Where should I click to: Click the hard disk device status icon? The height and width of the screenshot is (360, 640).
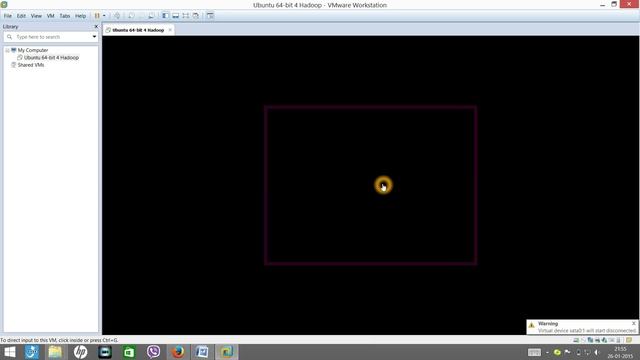coord(576,340)
